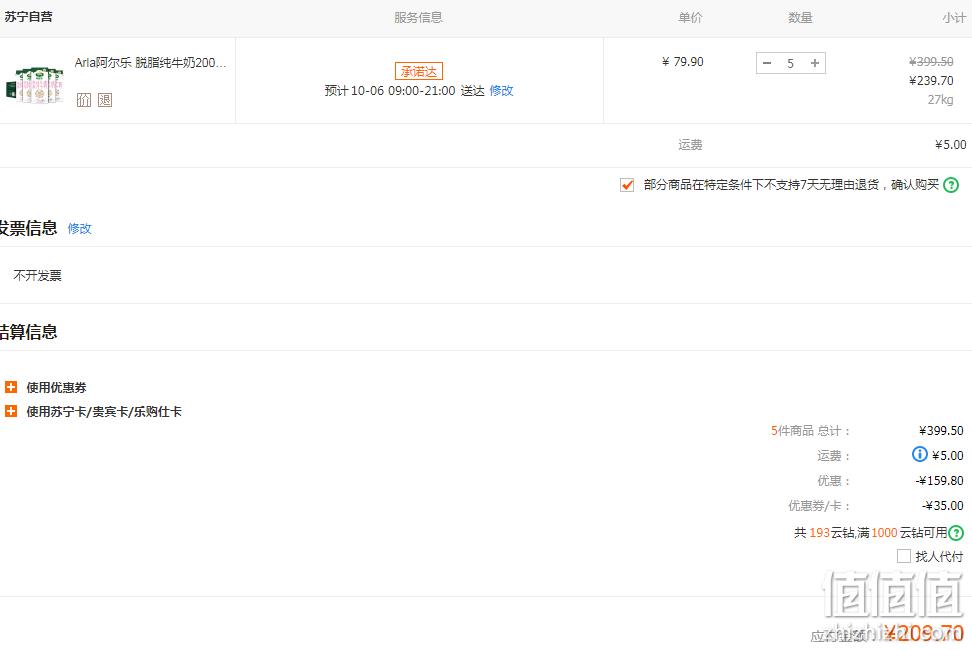Click the blue info icon beside 运费

[920, 454]
